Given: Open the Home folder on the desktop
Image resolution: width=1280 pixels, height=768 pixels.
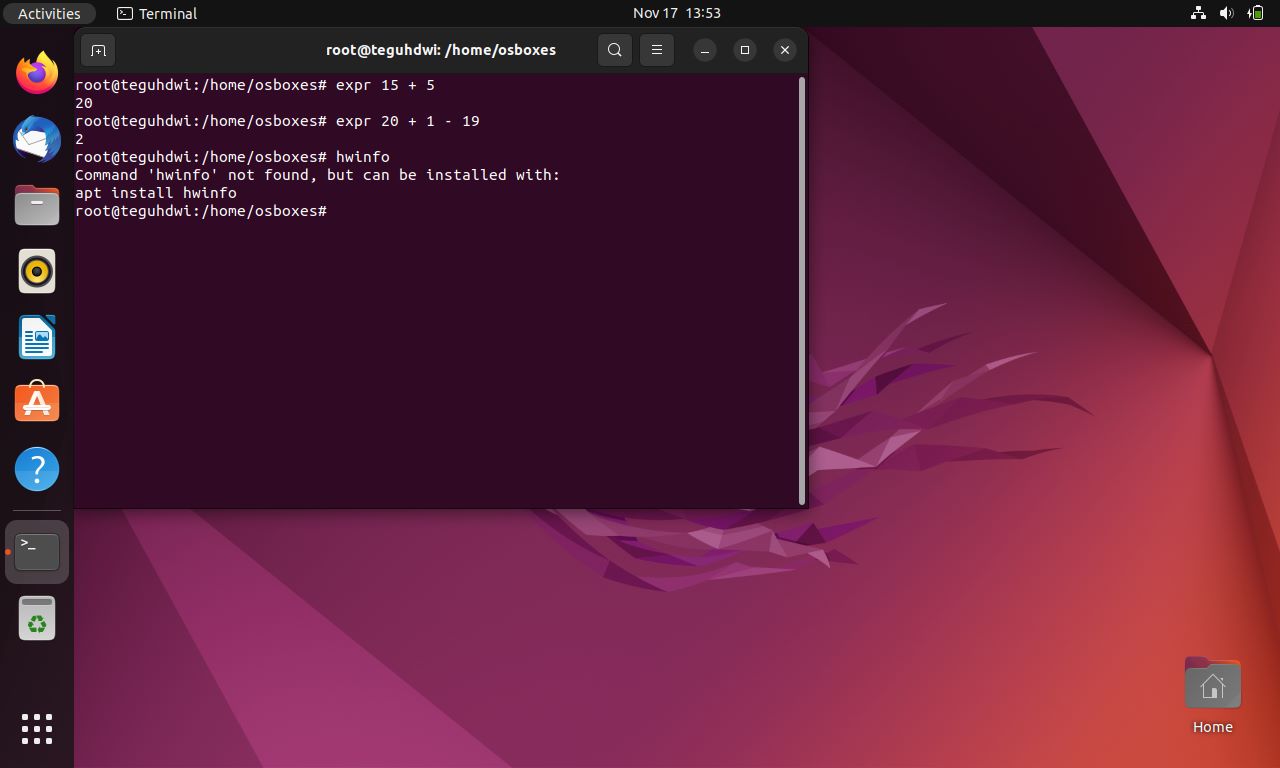Looking at the screenshot, I should [x=1212, y=684].
